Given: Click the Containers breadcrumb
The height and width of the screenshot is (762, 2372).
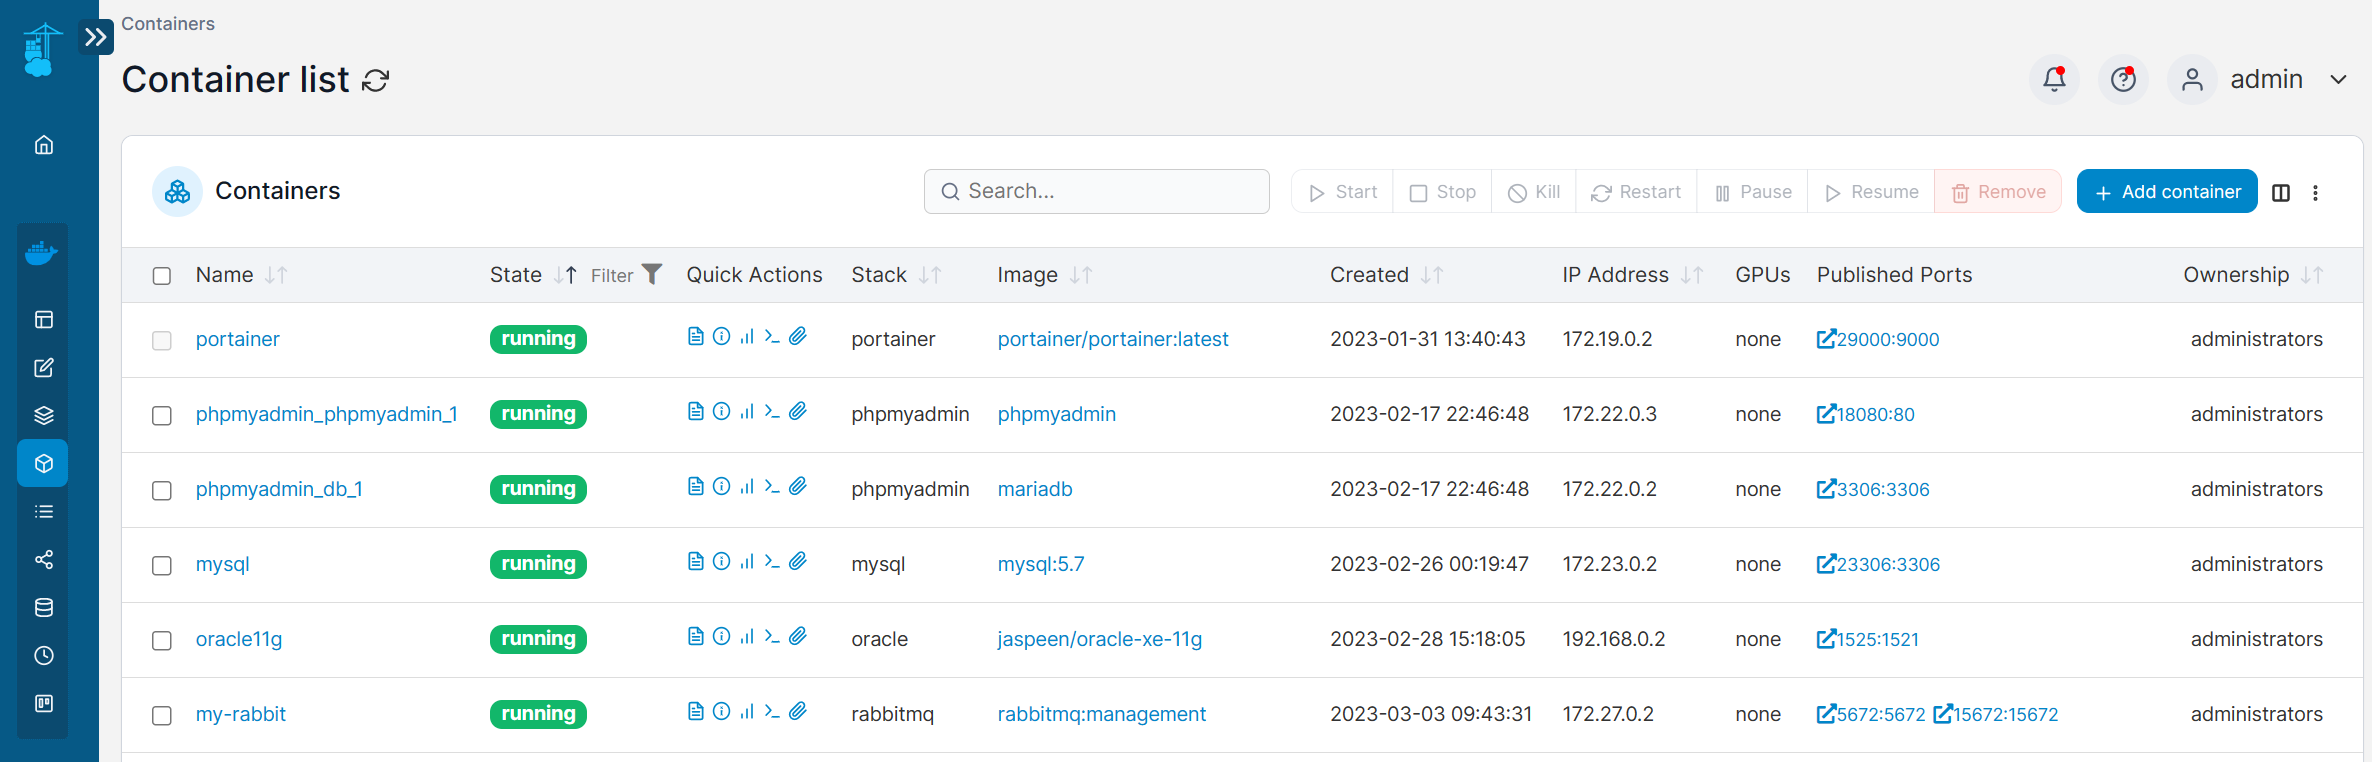Looking at the screenshot, I should click(x=168, y=24).
